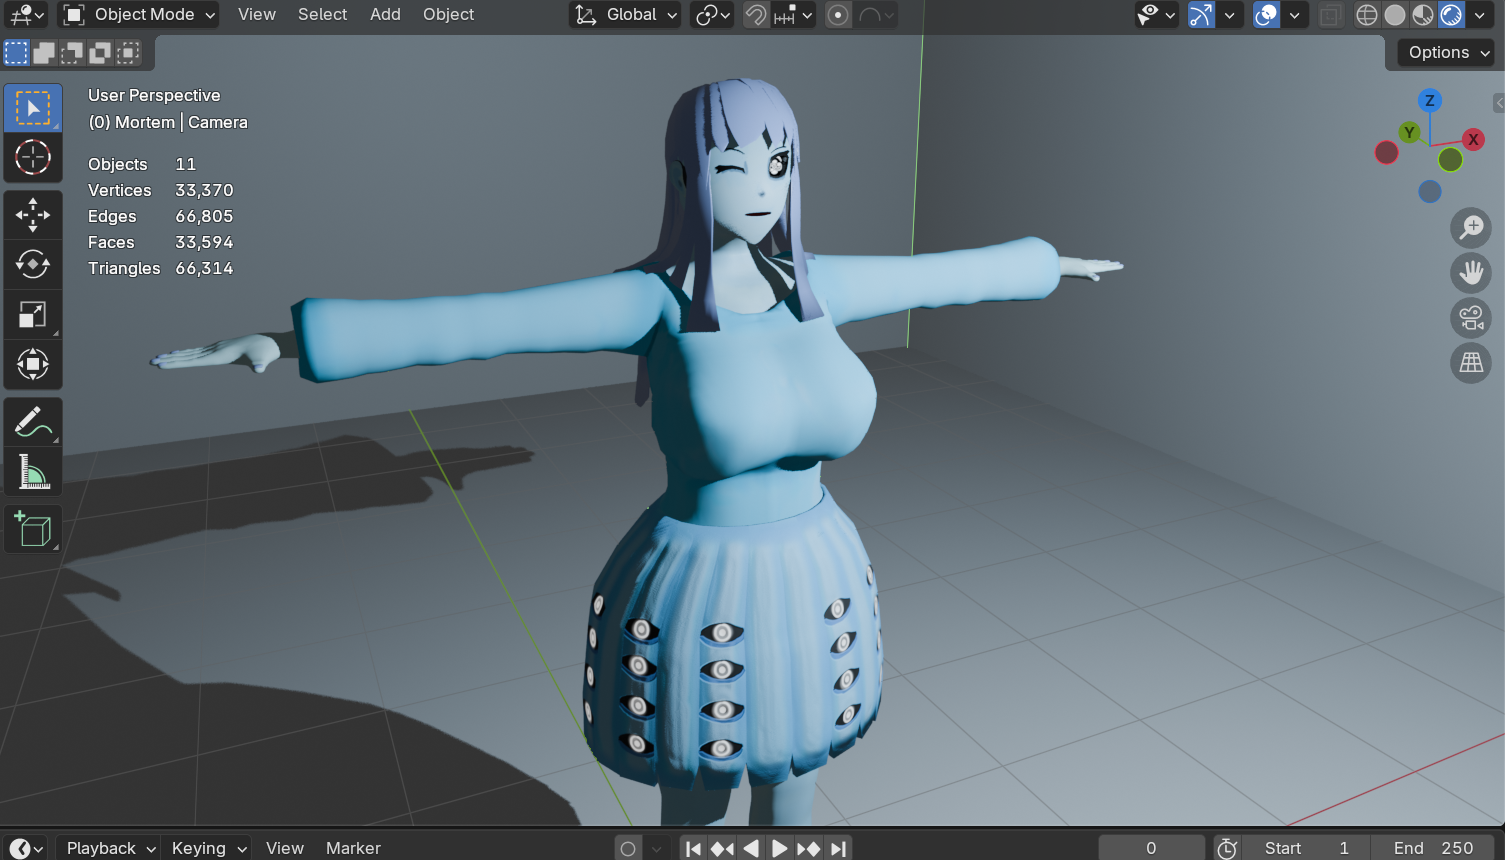Play animation in reverse
The image size is (1505, 860).
point(751,848)
